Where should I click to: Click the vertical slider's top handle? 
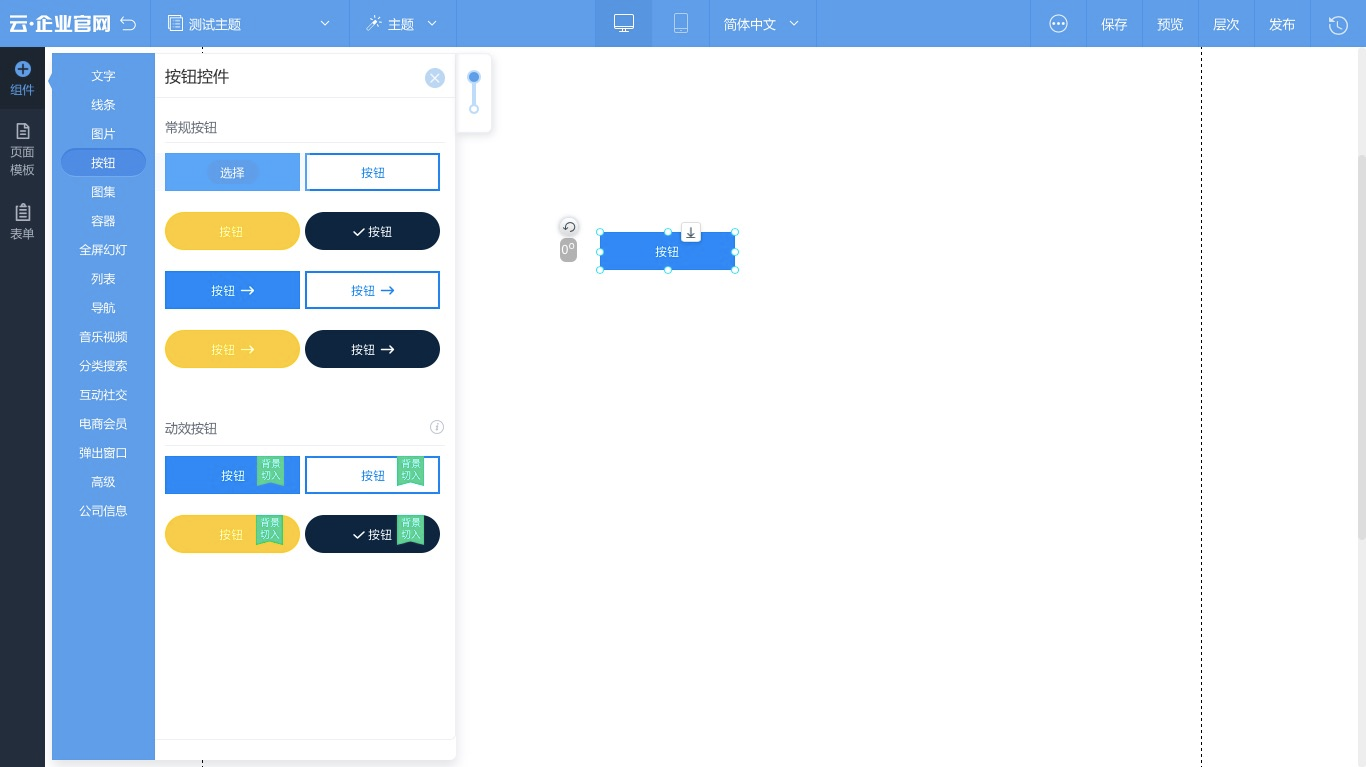[474, 77]
